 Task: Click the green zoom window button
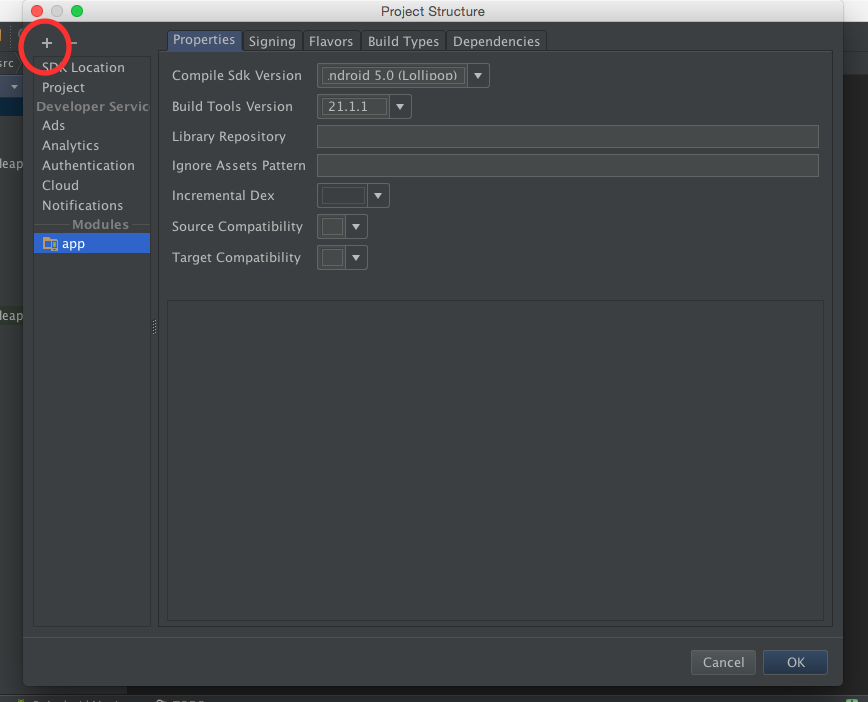77,11
